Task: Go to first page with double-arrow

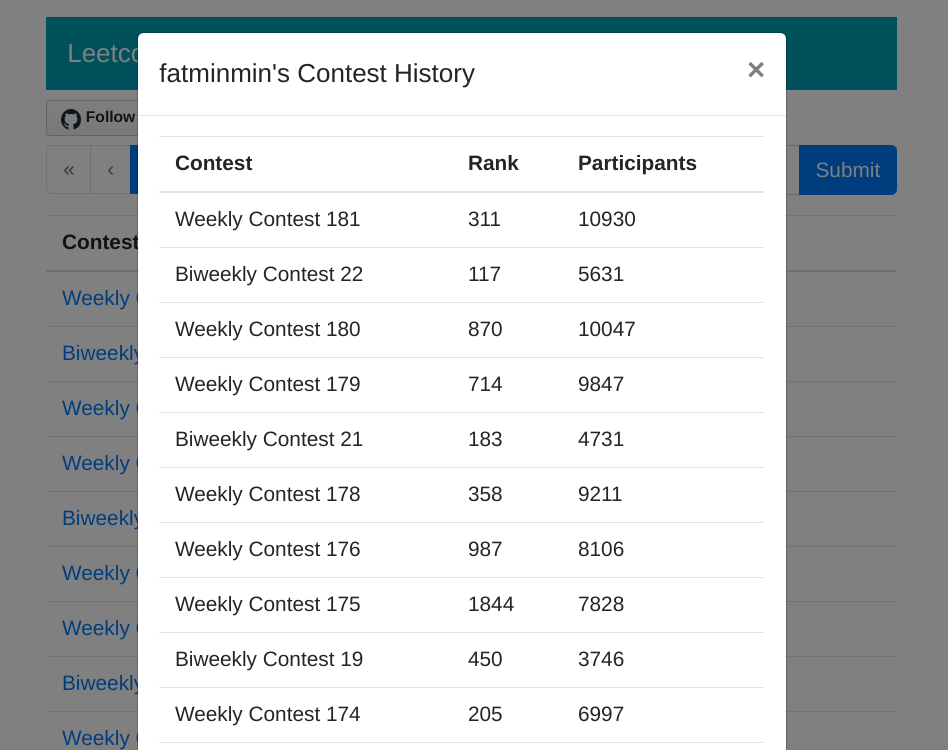Action: [69, 170]
